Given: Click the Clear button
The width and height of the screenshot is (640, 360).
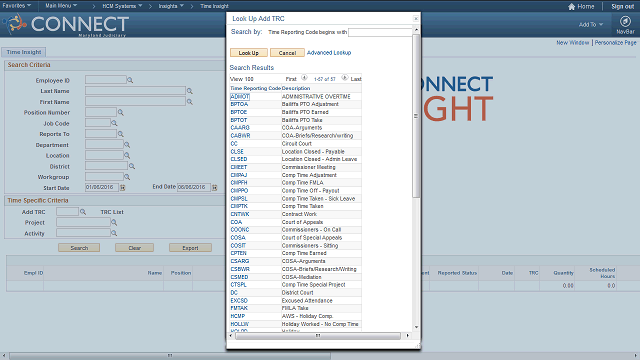Looking at the screenshot, I should click(134, 248).
